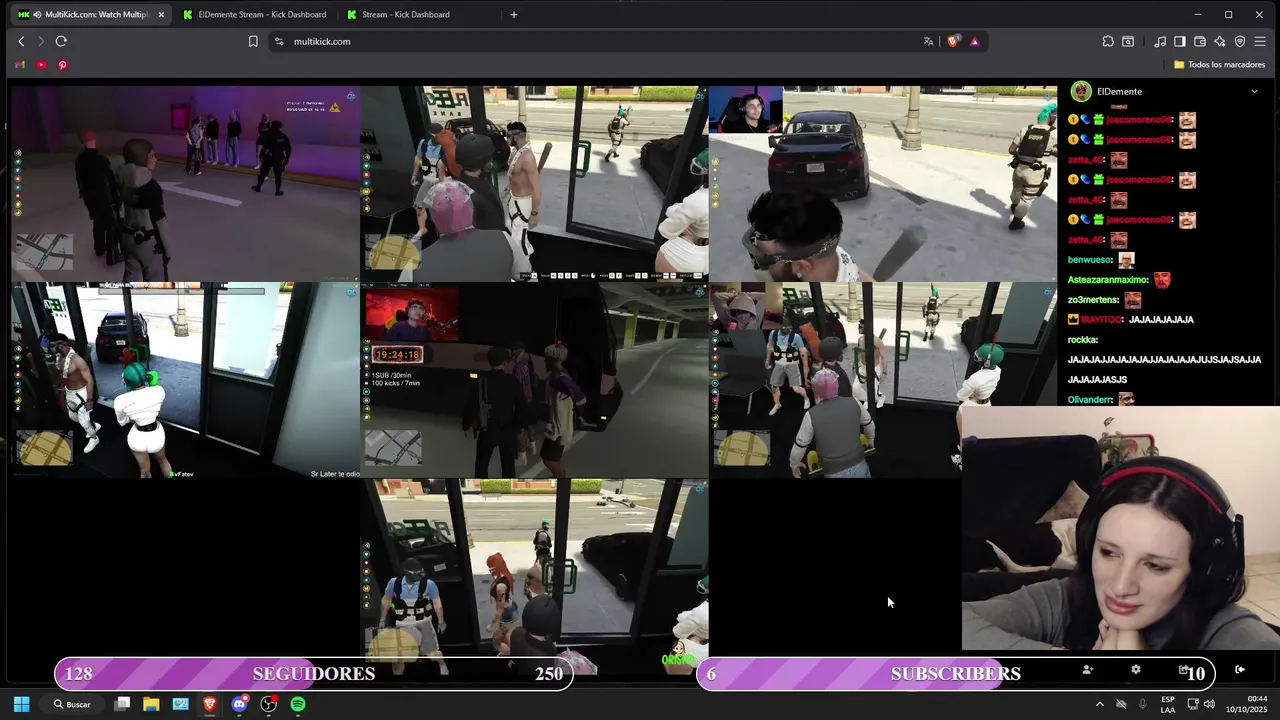Click rockka username in chat
The height and width of the screenshot is (720, 1280).
pyautogui.click(x=1082, y=340)
